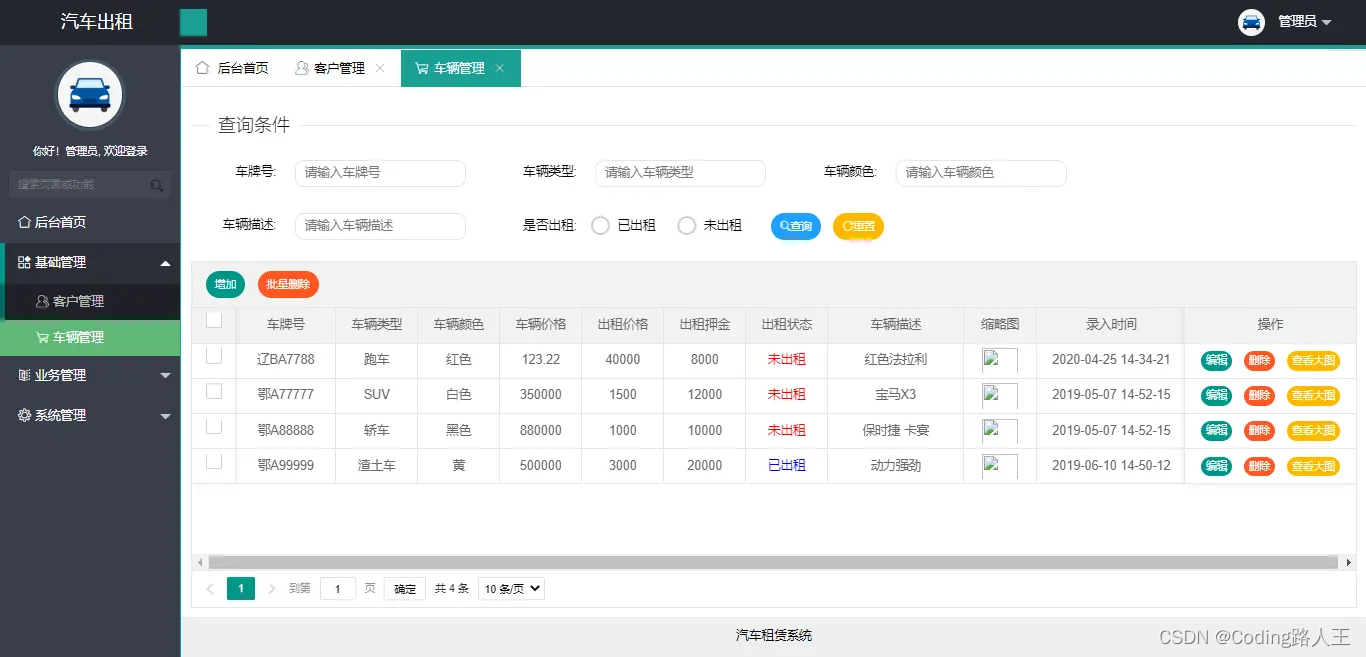Click page 1 in pagination
The image size is (1366, 657).
click(241, 589)
